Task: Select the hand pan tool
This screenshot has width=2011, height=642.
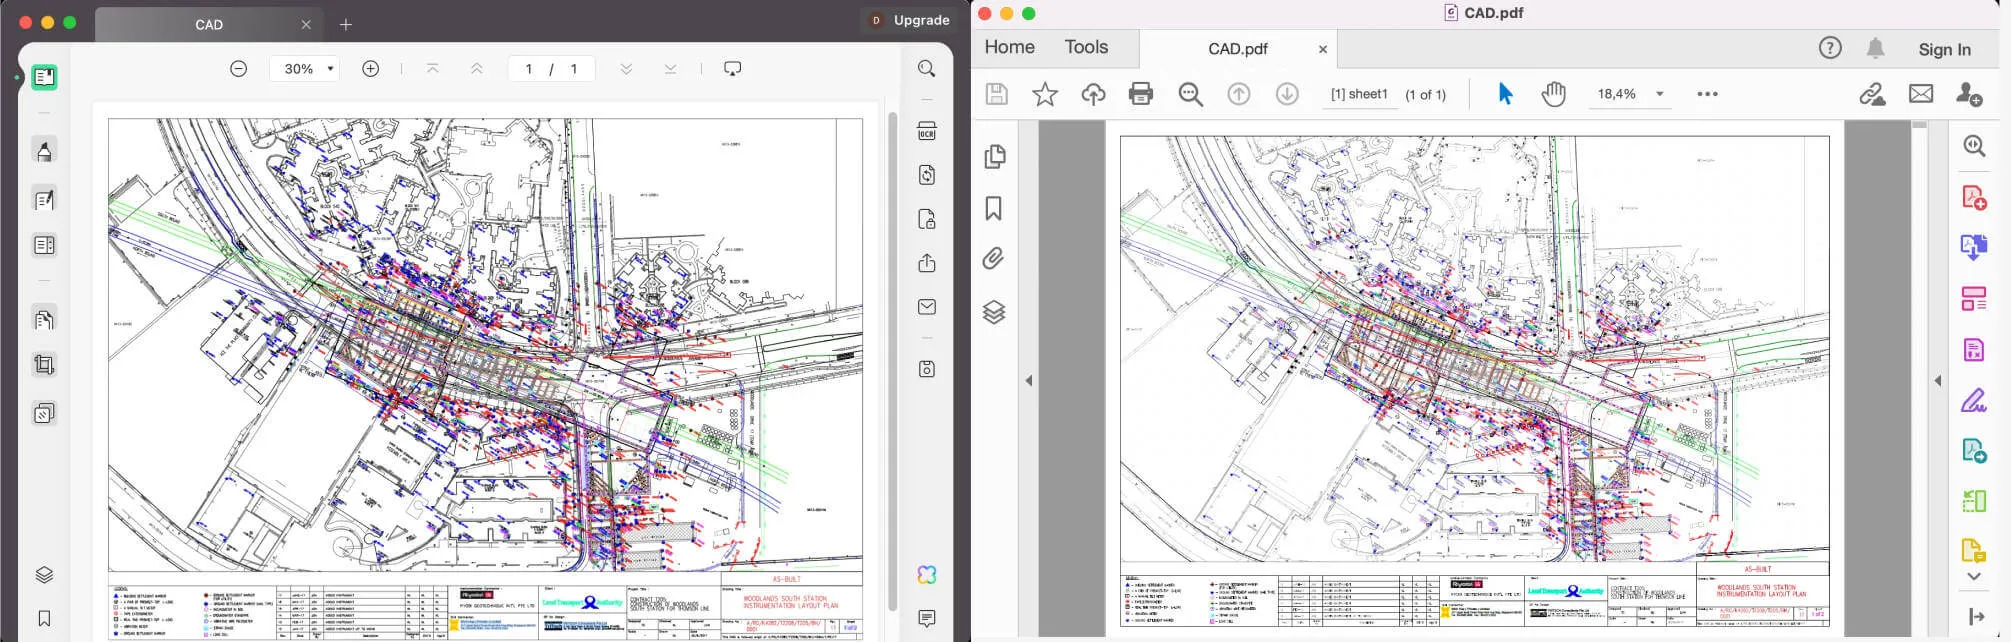Action: [x=1553, y=94]
